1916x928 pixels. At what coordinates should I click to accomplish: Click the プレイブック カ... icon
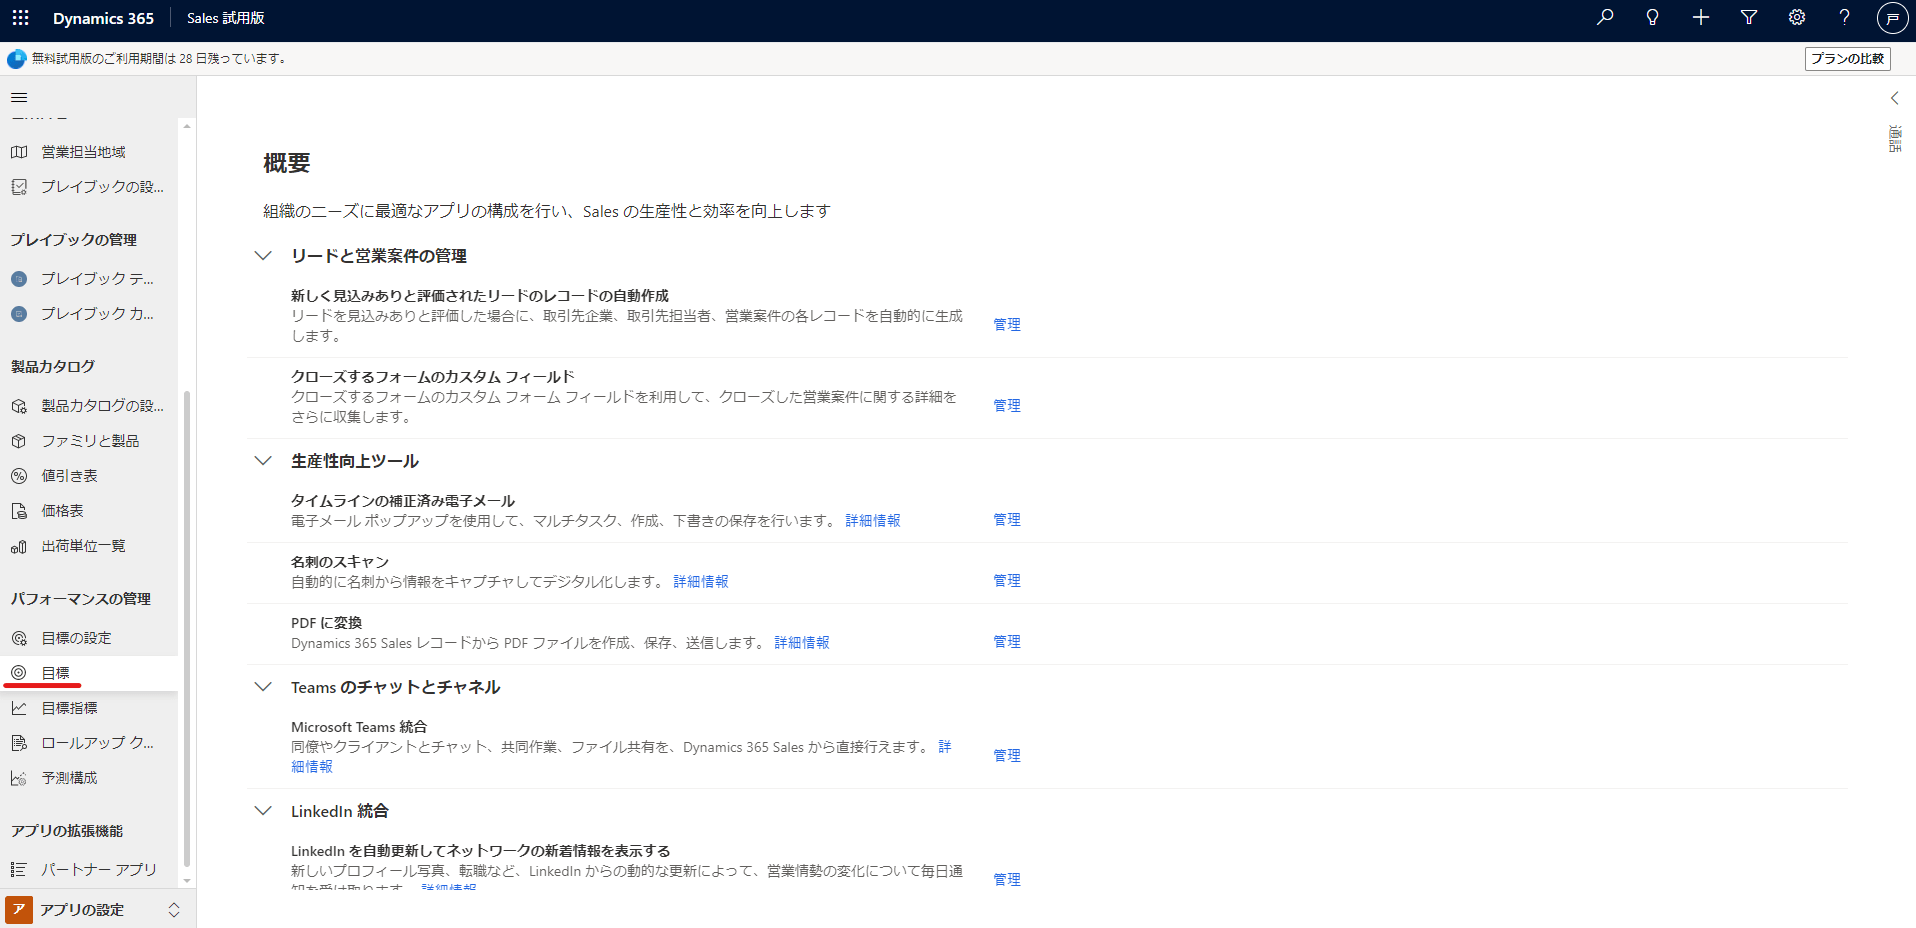click(x=19, y=314)
